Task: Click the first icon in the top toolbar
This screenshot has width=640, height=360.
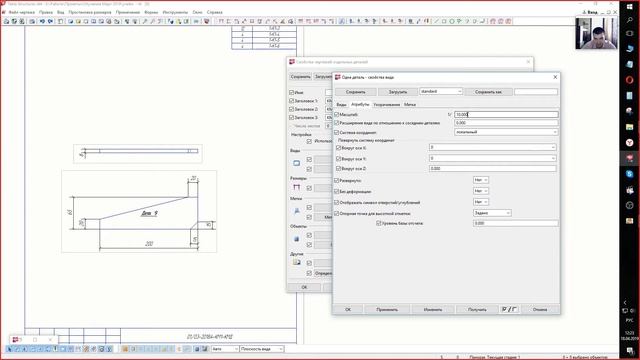Action: [6, 21]
